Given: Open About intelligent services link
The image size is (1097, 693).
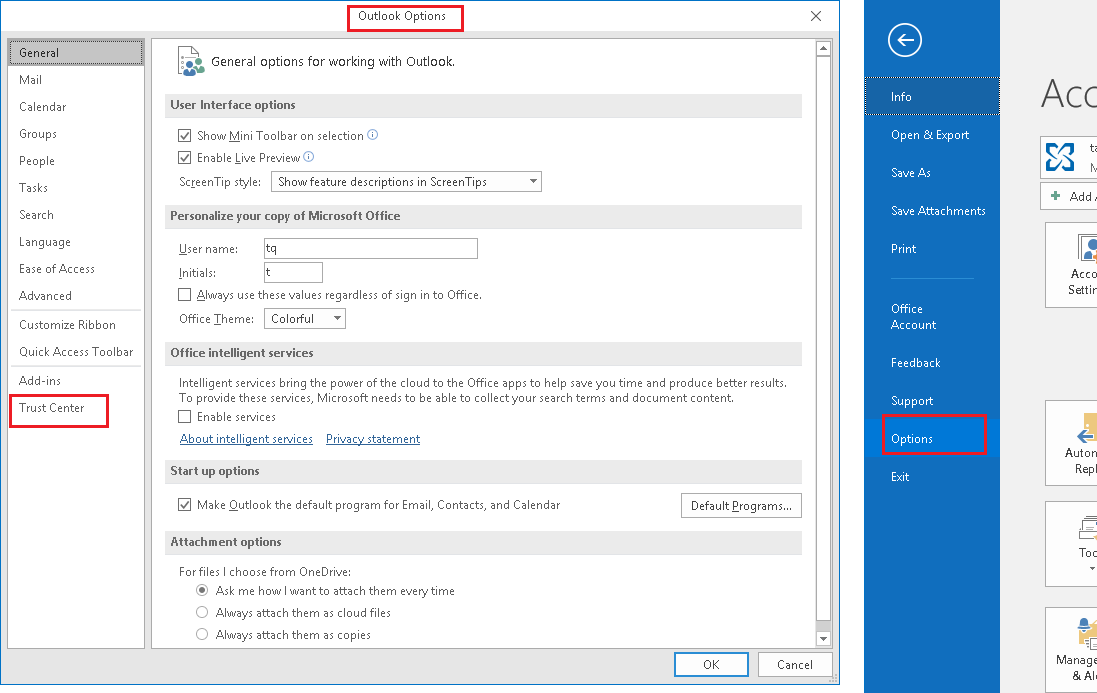Looking at the screenshot, I should coord(246,438).
